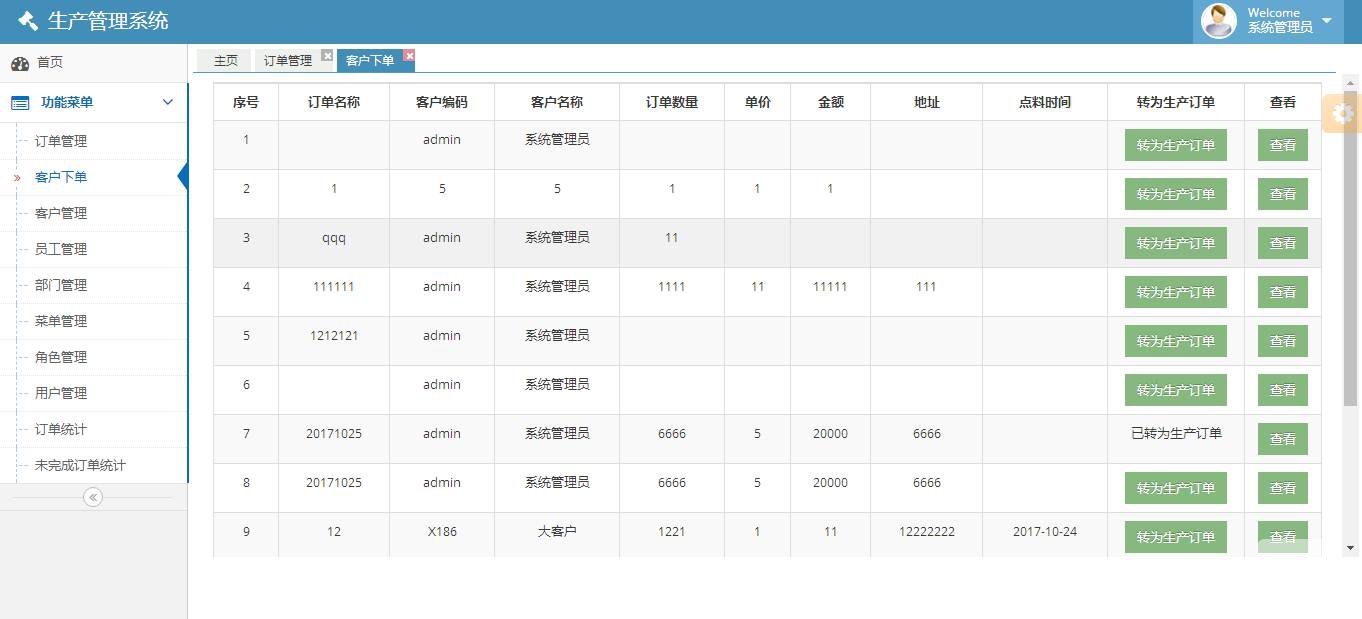
Task: Click the gavel logo icon in header
Action: pyautogui.click(x=28, y=21)
